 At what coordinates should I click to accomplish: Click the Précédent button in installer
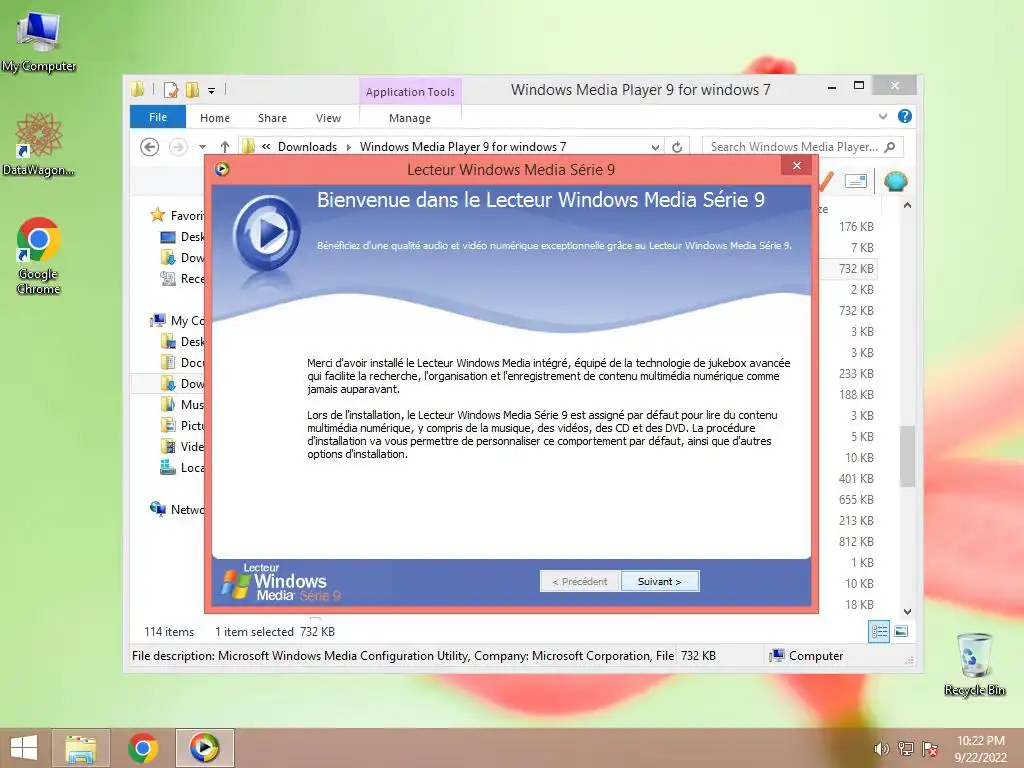(x=579, y=581)
